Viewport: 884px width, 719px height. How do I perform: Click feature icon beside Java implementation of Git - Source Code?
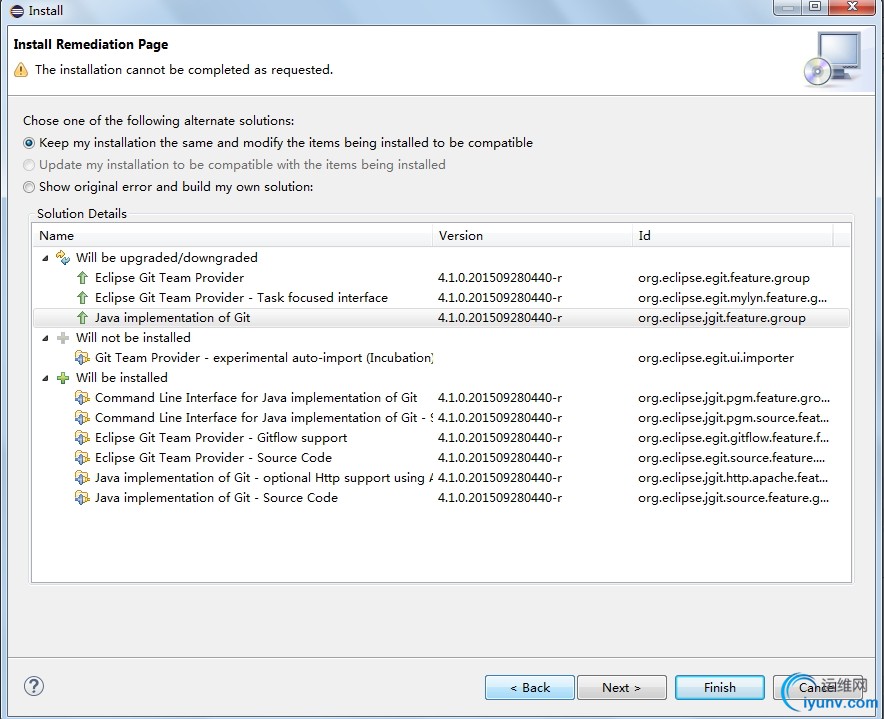point(82,498)
